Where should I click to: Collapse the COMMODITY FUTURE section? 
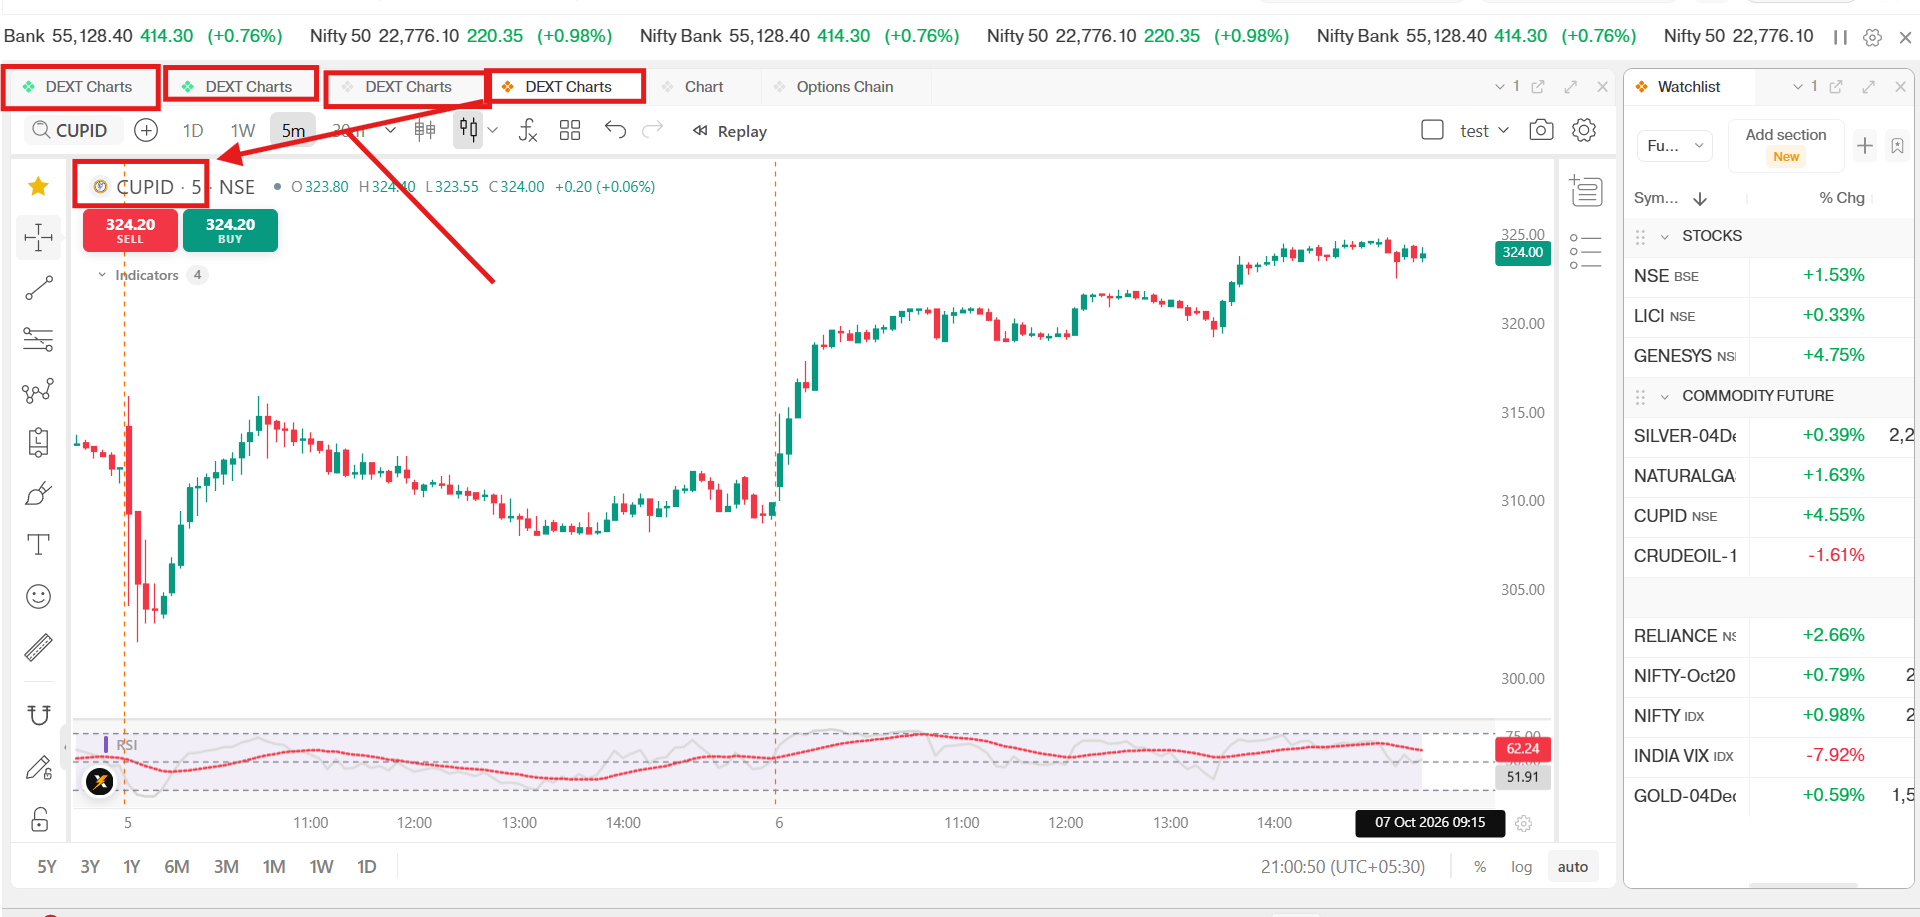point(1665,397)
